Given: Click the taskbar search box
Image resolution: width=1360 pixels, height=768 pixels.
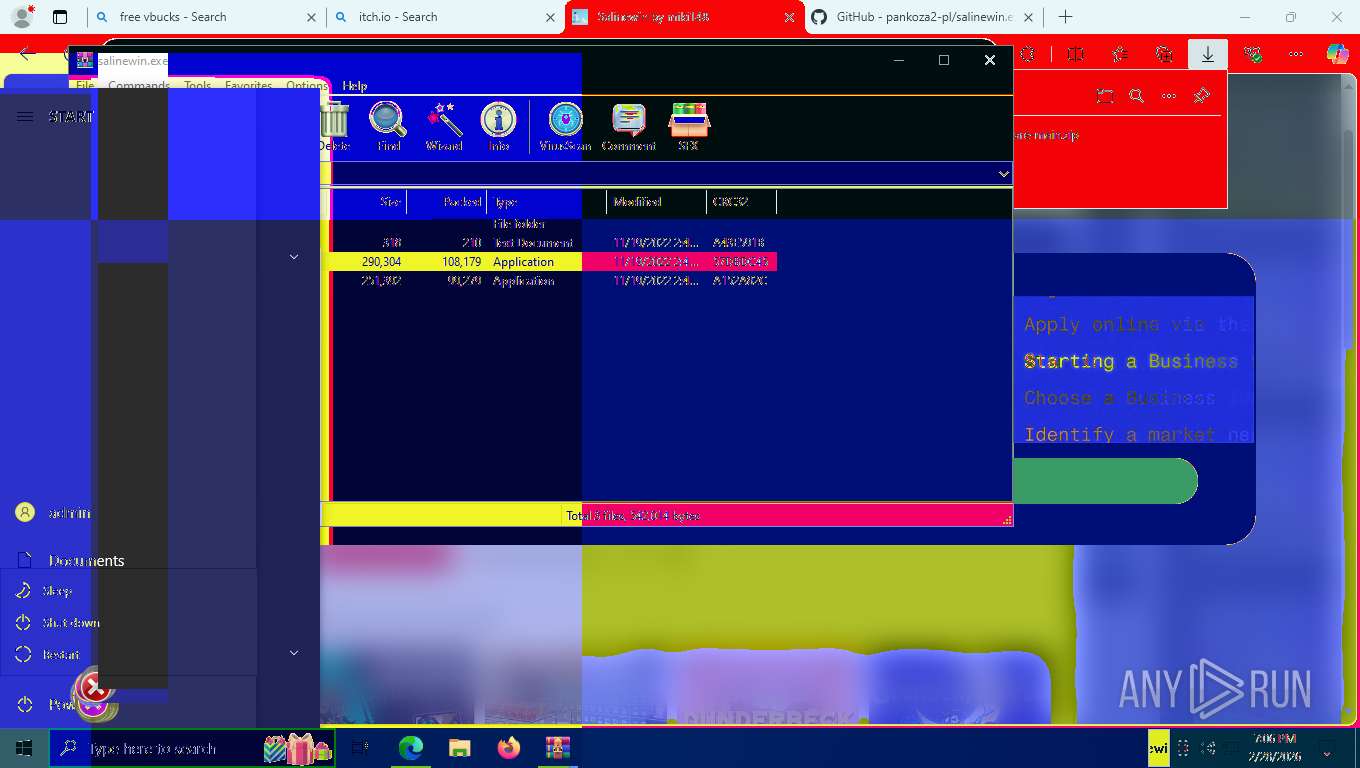Looking at the screenshot, I should (x=192, y=748).
